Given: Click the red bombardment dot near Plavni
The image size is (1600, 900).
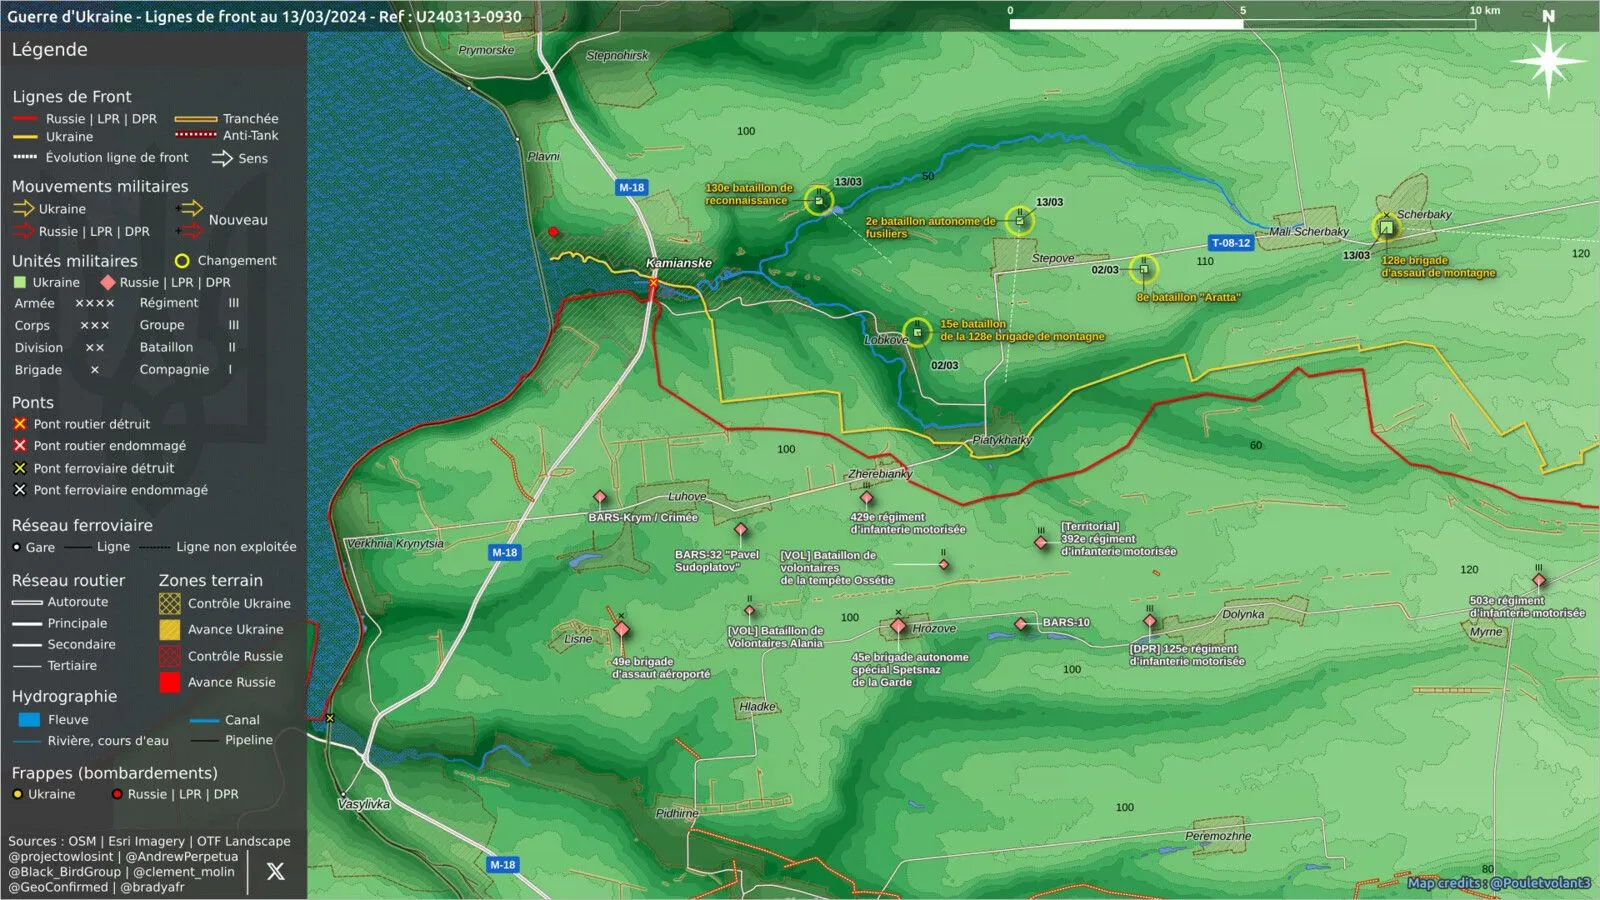Looking at the screenshot, I should [553, 232].
